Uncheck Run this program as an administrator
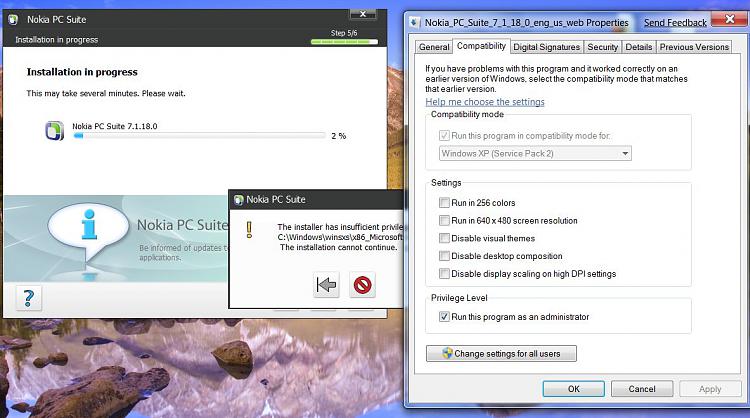Image resolution: width=750 pixels, height=418 pixels. [444, 317]
